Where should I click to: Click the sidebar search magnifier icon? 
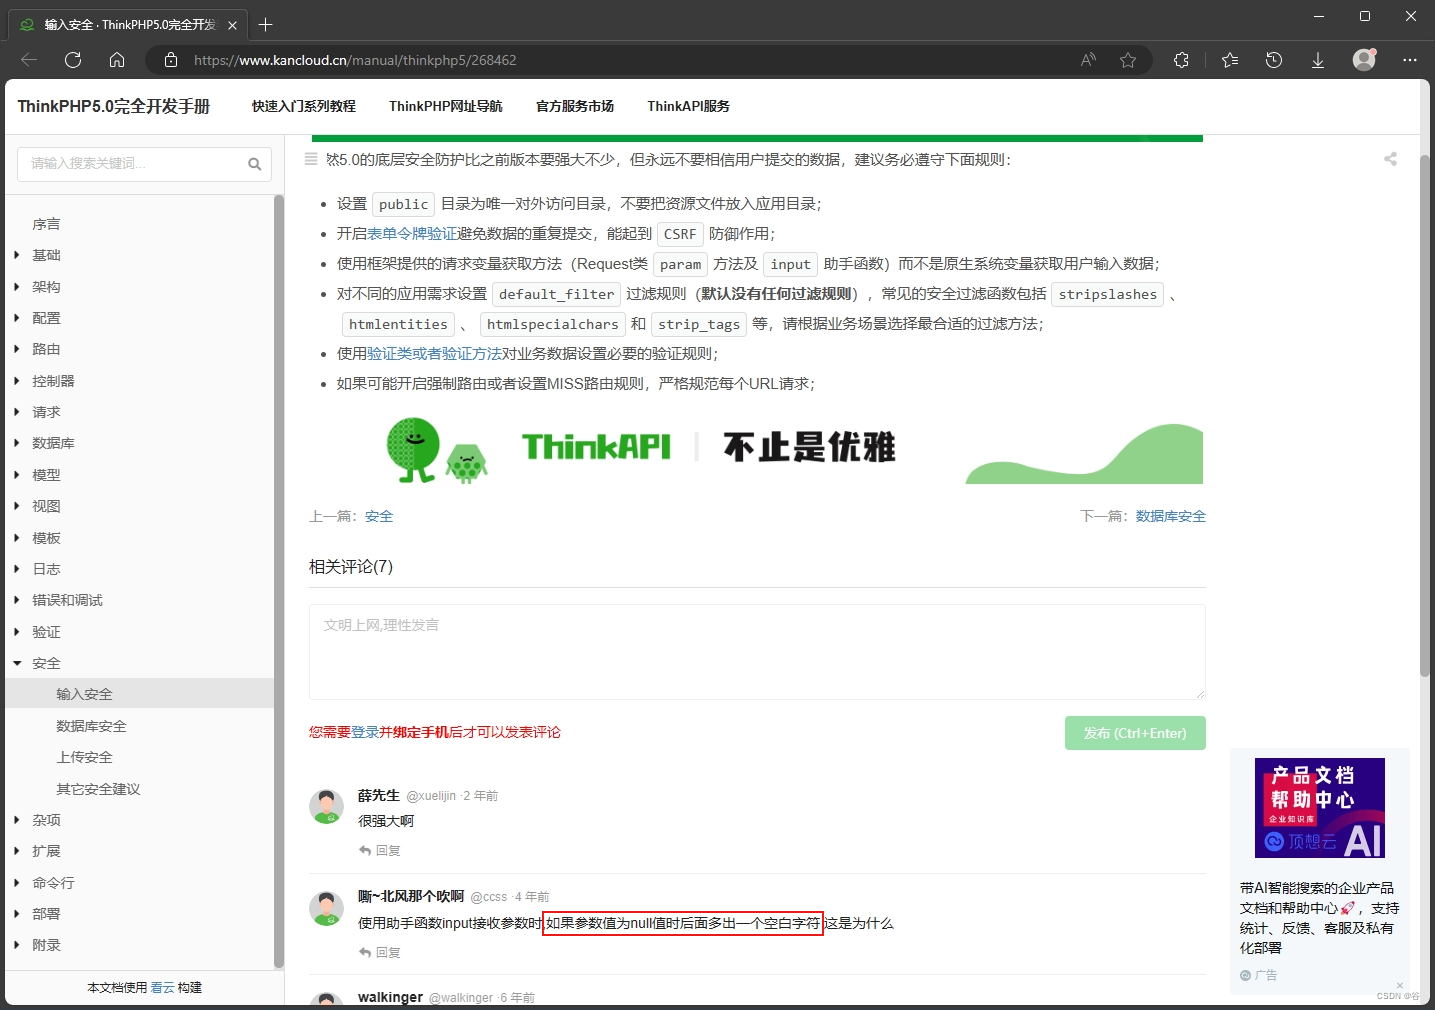pyautogui.click(x=254, y=163)
